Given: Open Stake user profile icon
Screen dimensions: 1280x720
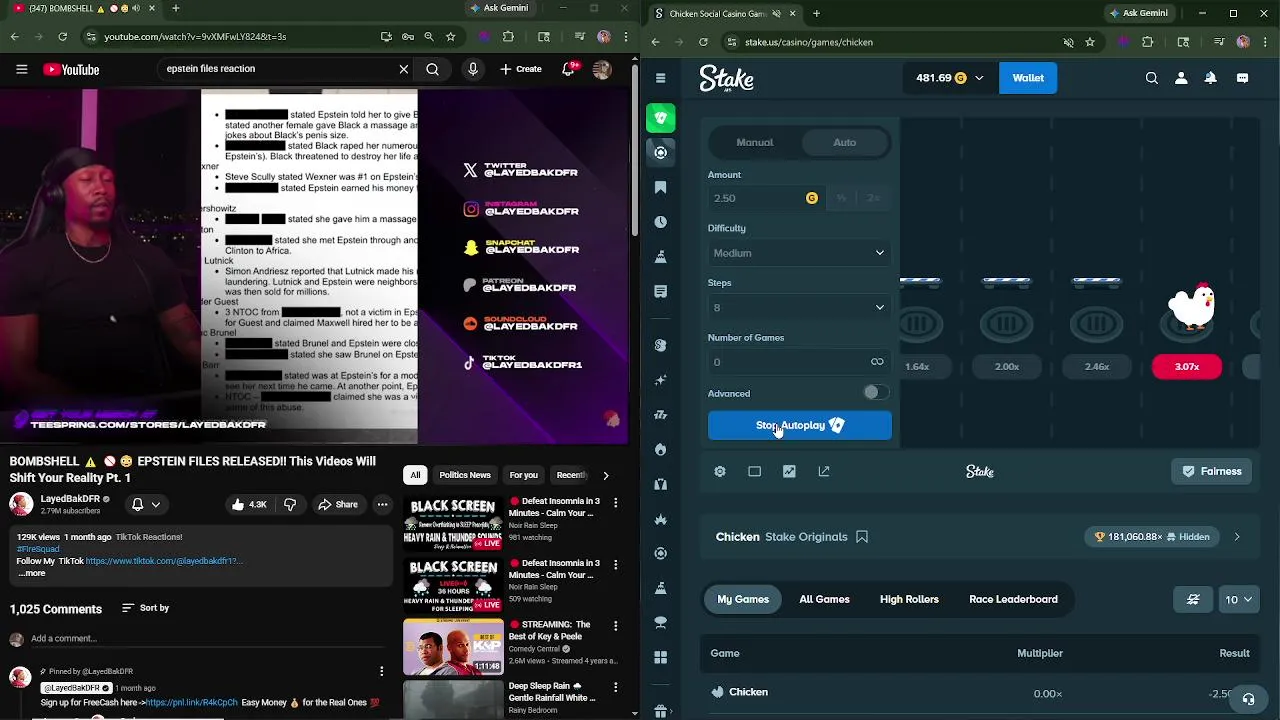Looking at the screenshot, I should (x=1181, y=78).
